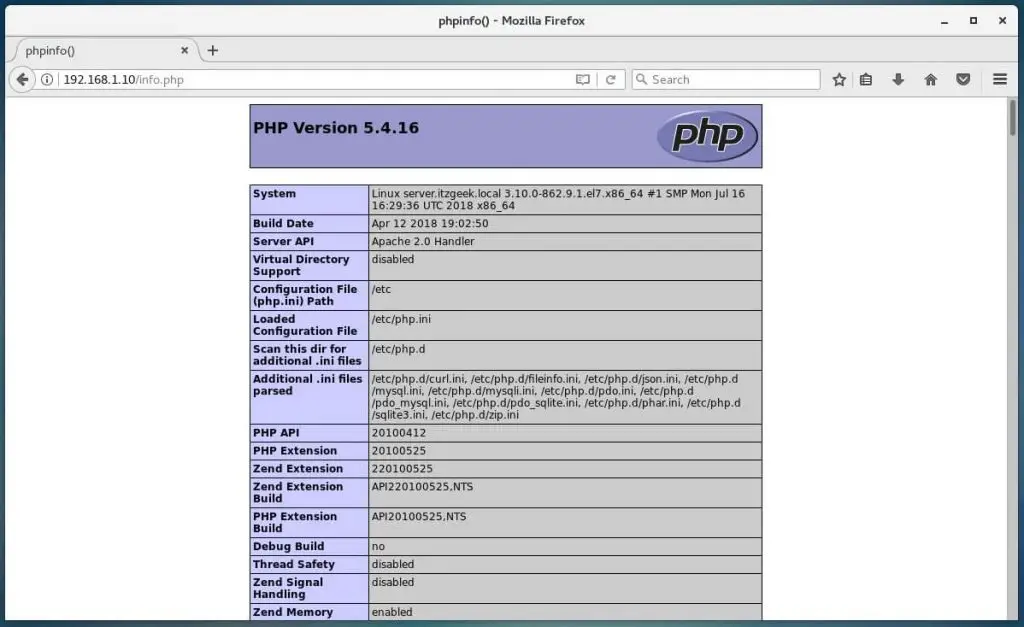Click the /etc/php.d scan directory value

pos(398,349)
